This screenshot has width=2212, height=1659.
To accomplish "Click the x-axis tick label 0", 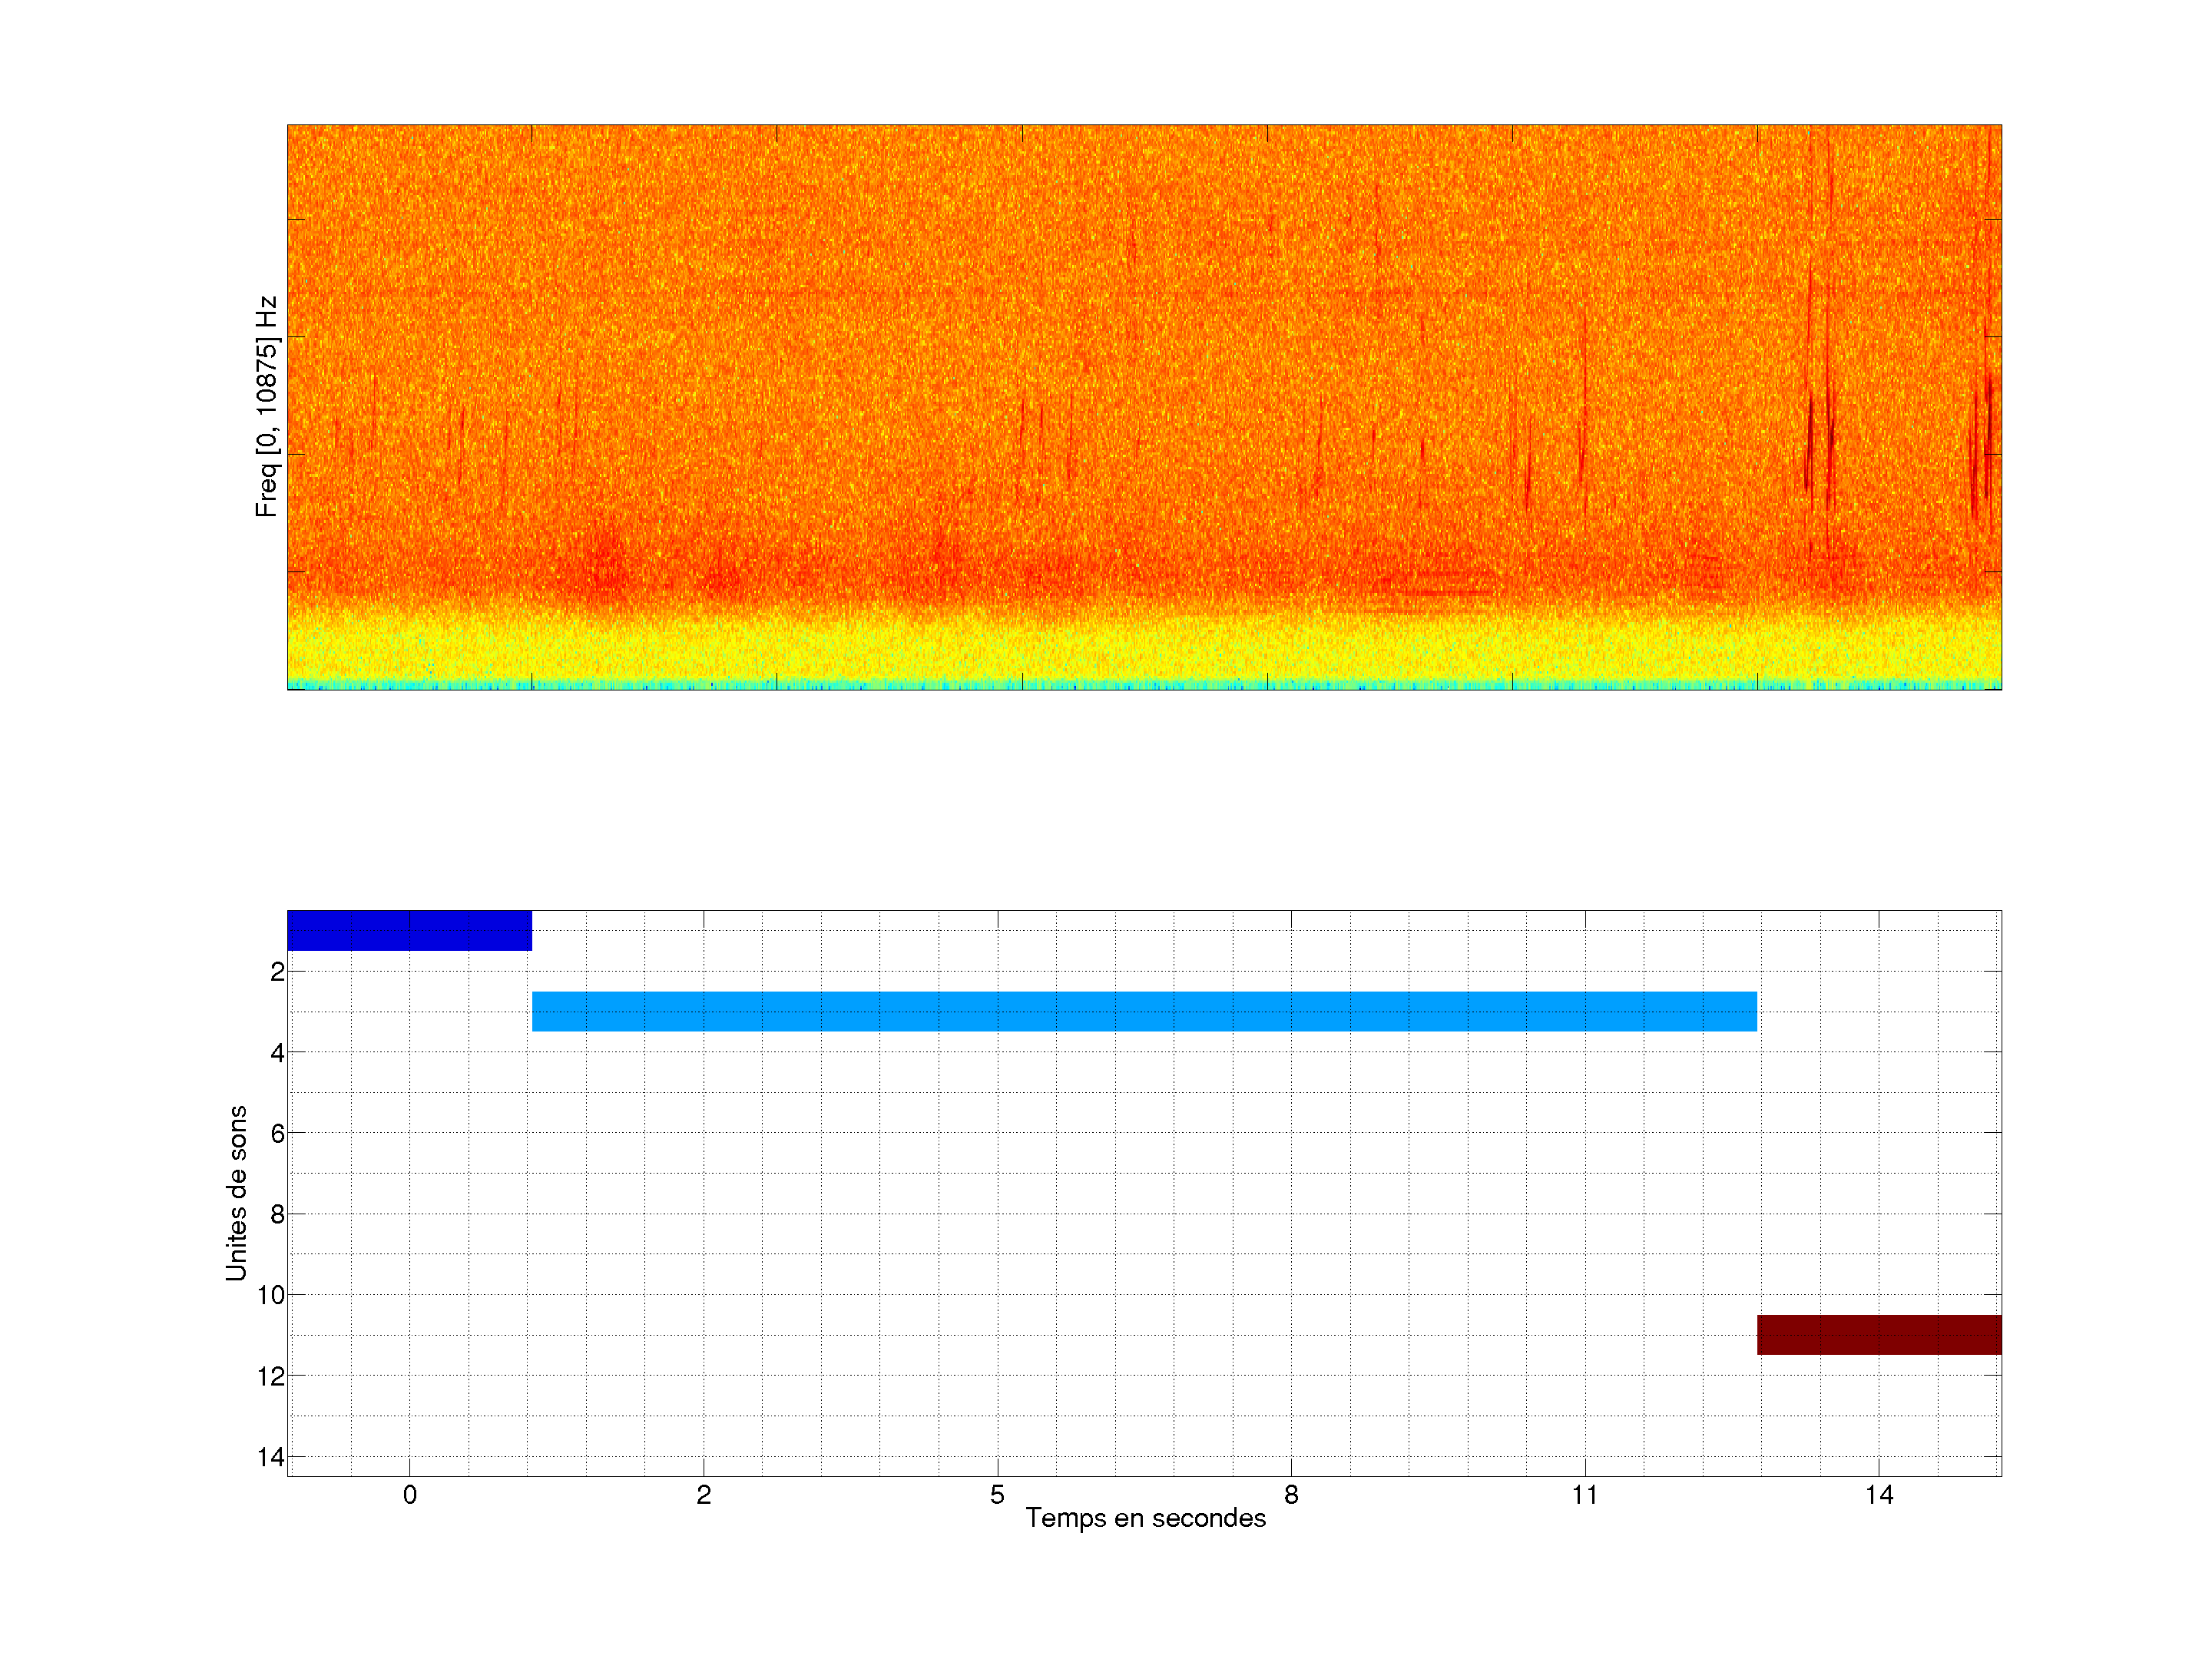I will coord(409,1495).
